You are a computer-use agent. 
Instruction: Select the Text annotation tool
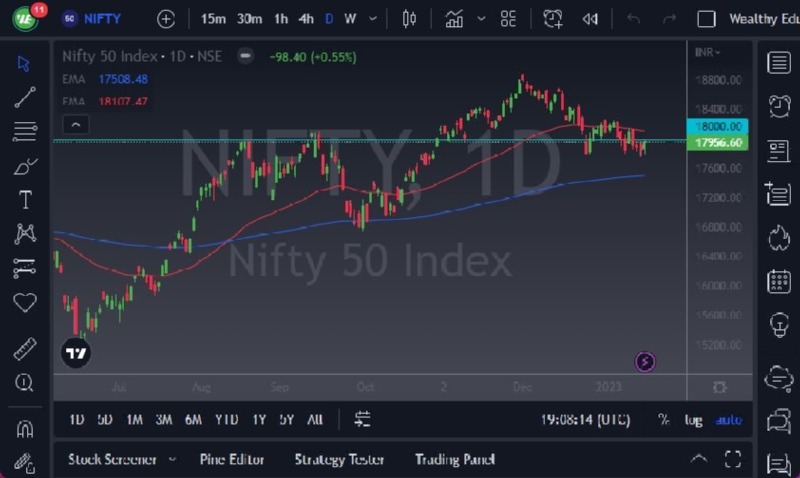[25, 200]
